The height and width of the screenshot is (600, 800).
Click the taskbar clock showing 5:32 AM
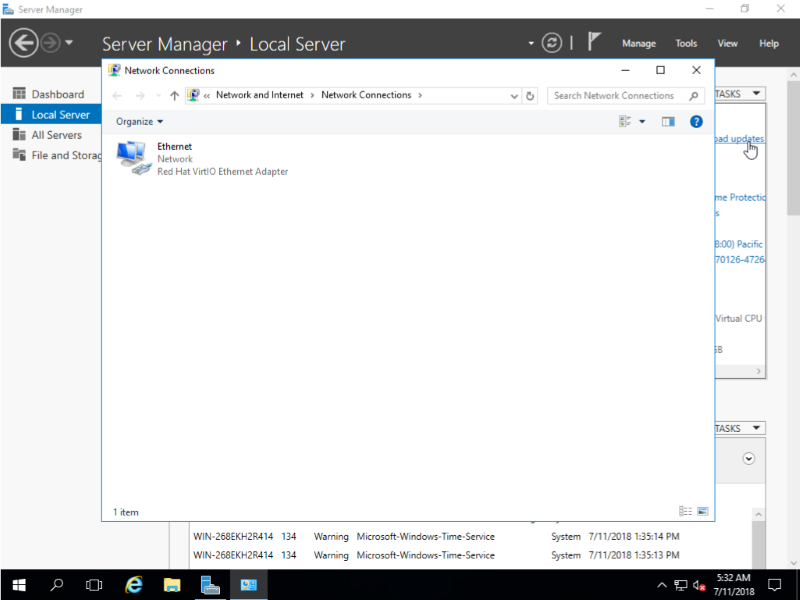pyautogui.click(x=734, y=585)
